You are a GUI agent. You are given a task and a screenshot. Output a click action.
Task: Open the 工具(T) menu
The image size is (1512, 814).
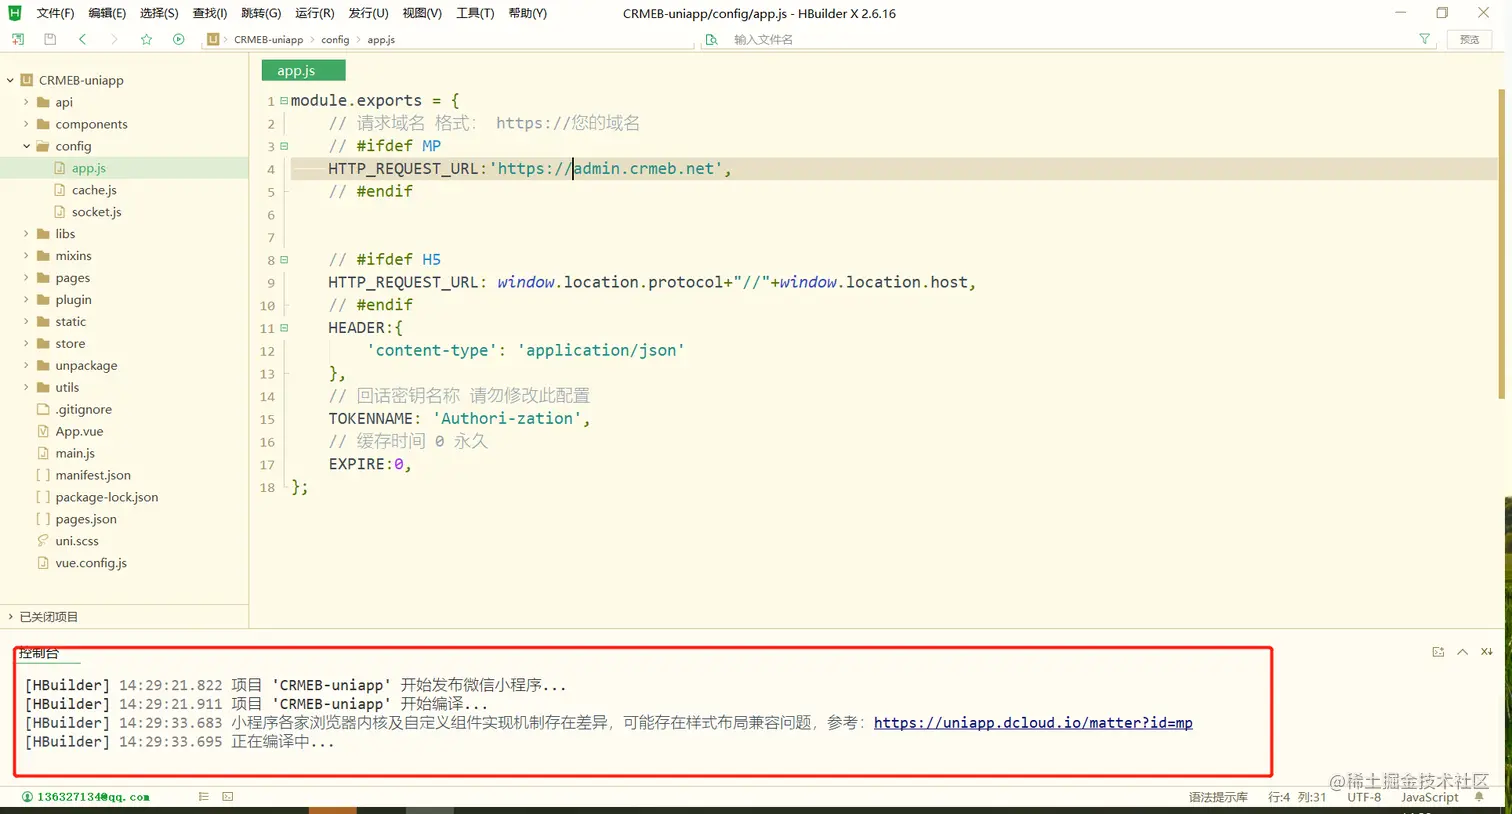click(x=475, y=13)
